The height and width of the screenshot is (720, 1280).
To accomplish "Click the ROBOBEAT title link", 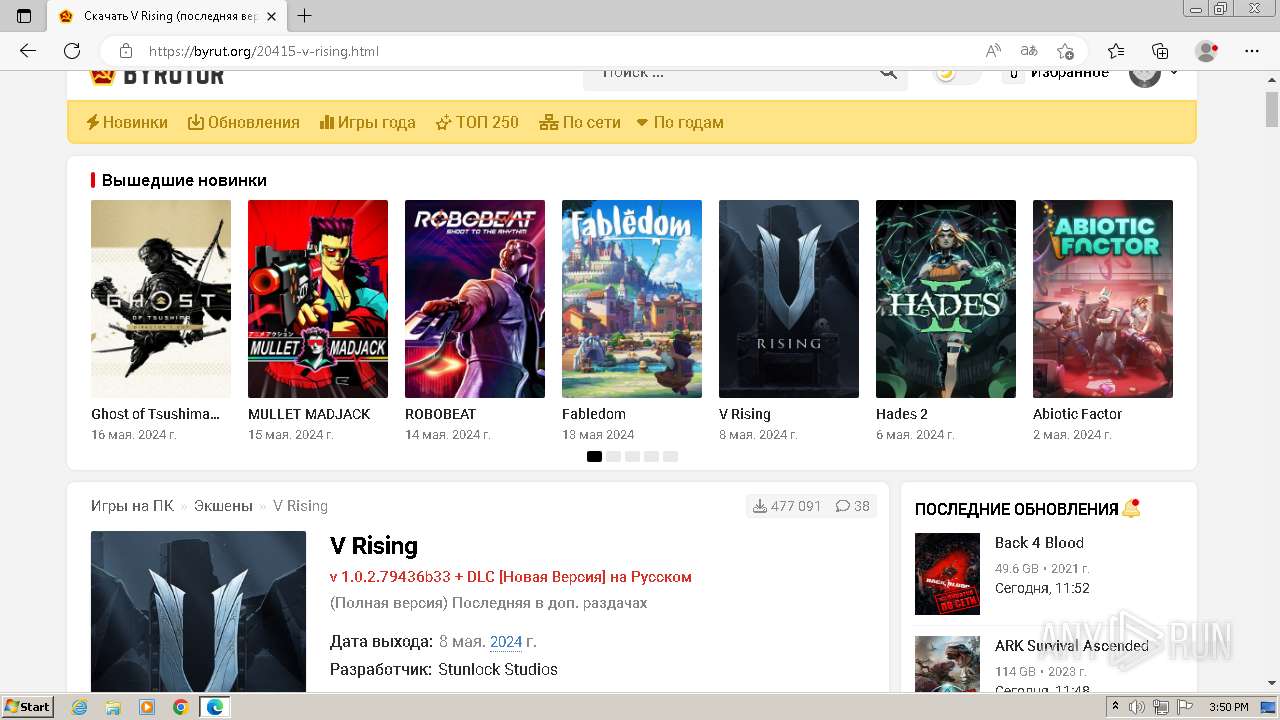I will tap(441, 414).
